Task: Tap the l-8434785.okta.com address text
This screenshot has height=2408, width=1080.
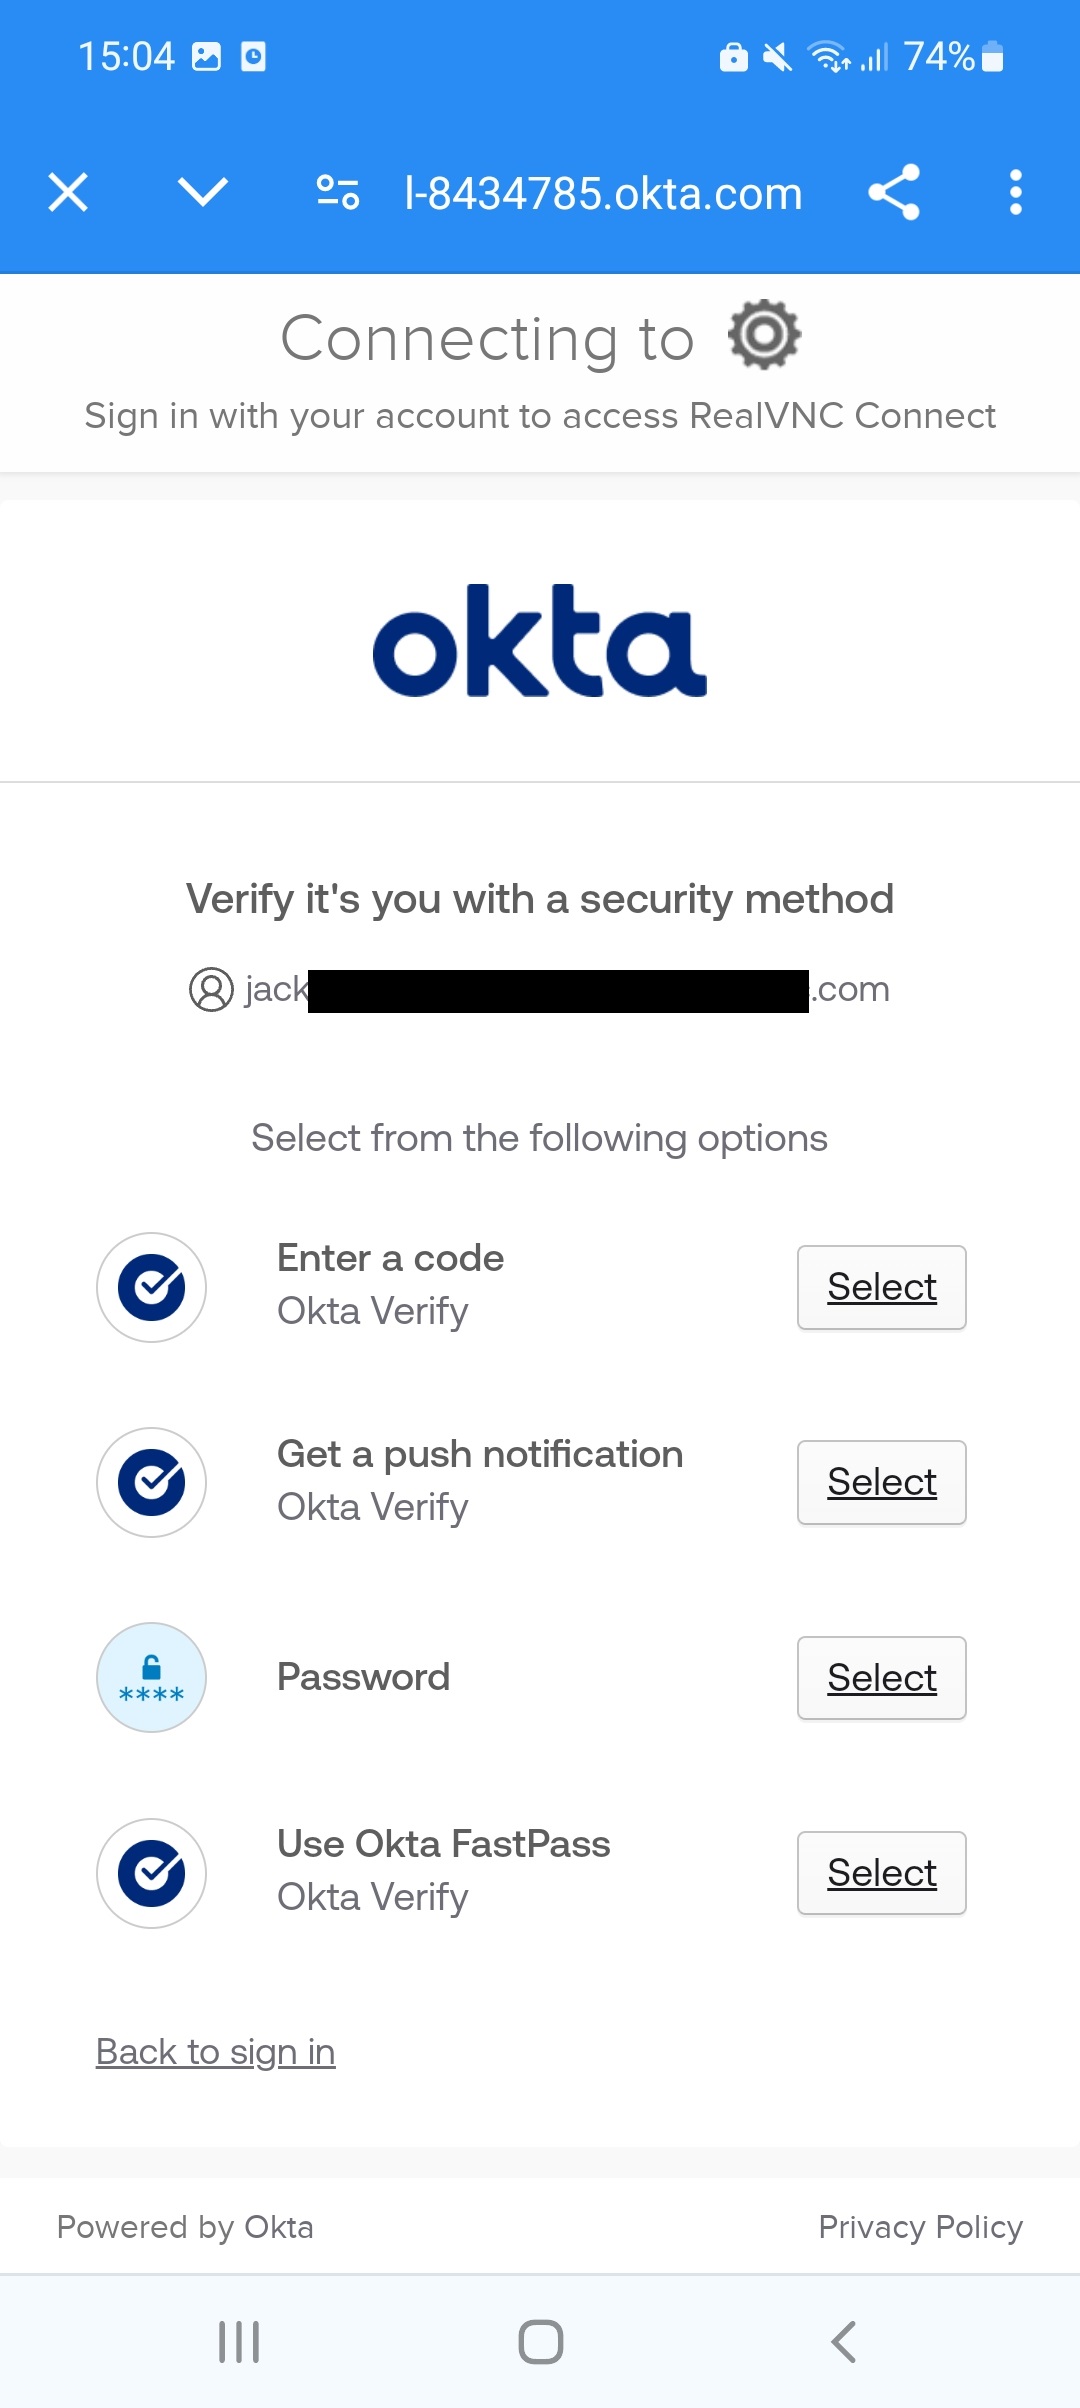Action: click(x=603, y=193)
